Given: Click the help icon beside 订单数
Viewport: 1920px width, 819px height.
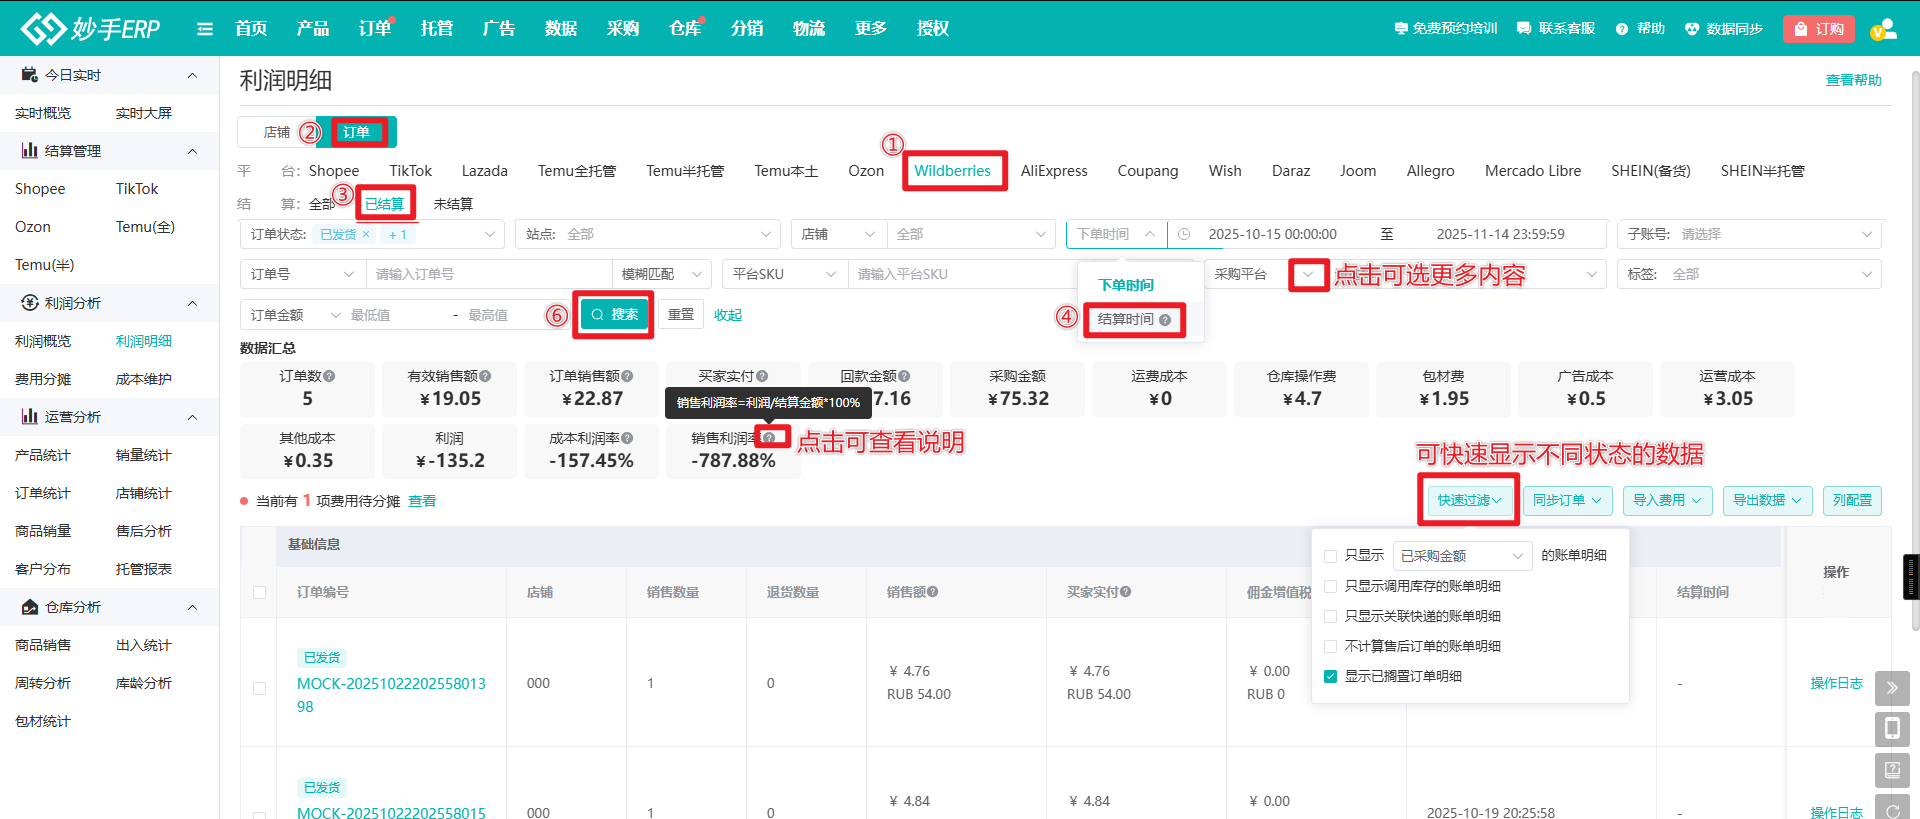Looking at the screenshot, I should click(329, 376).
